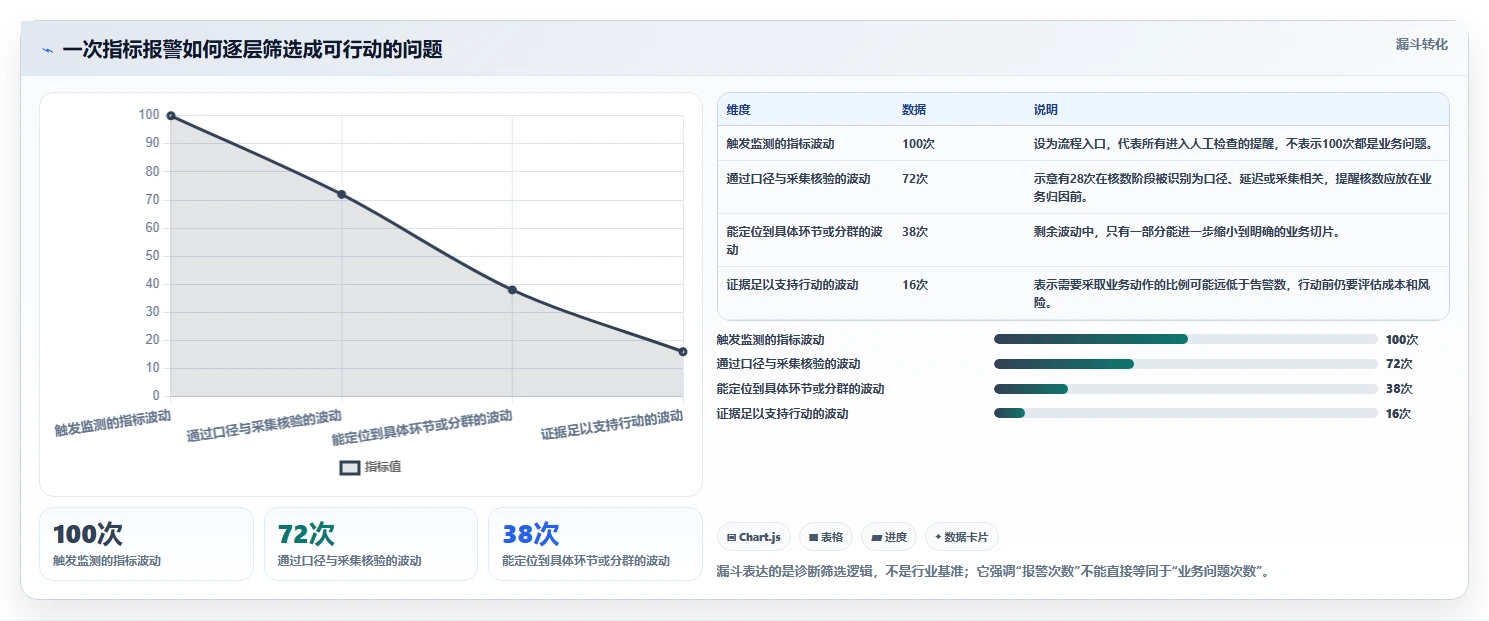
Task: Click the chart data point at 38
Action: [512, 290]
